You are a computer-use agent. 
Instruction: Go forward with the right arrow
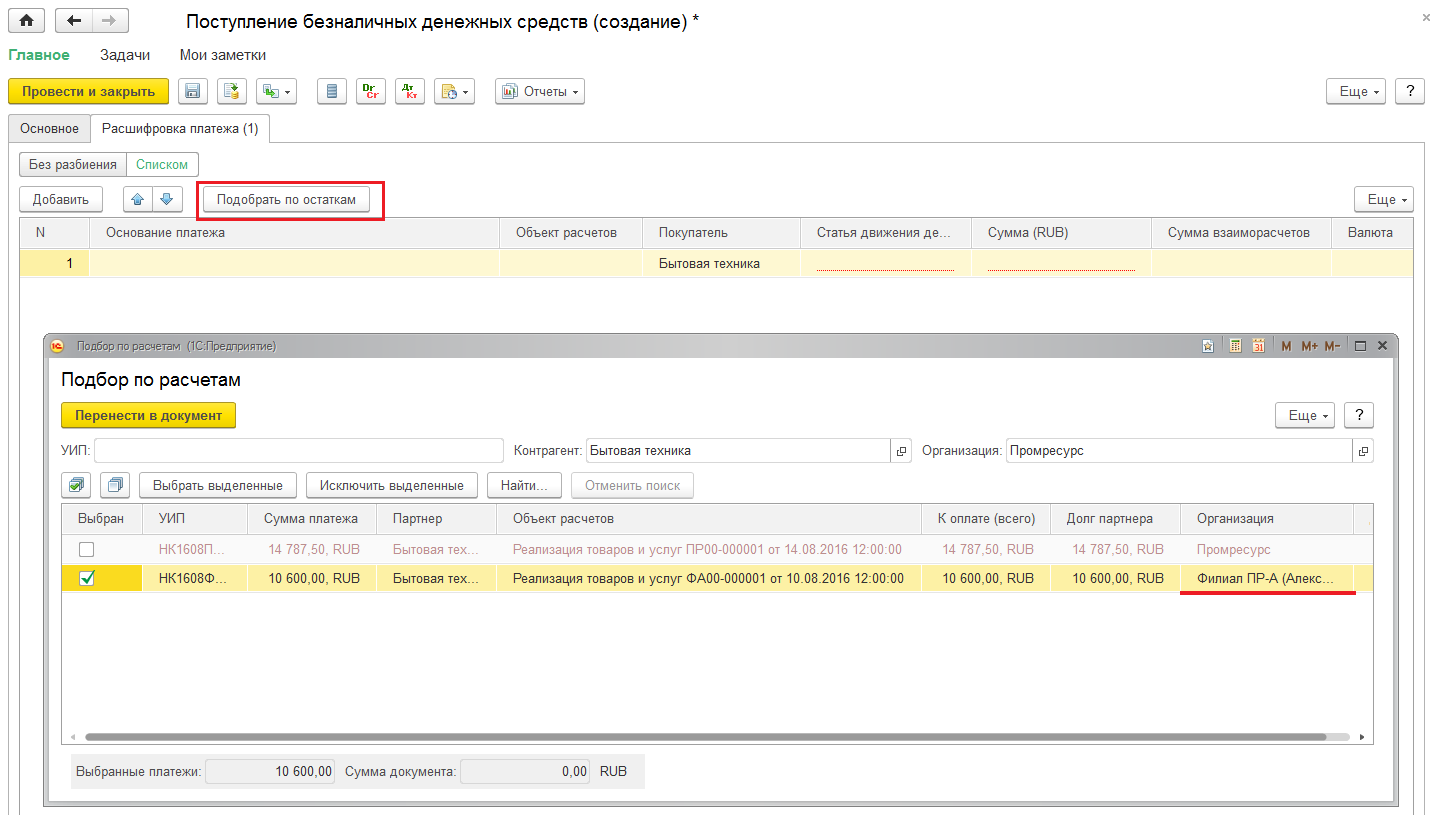(110, 21)
